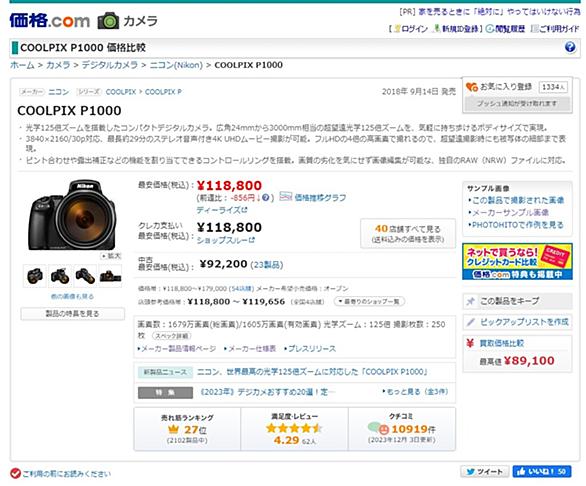Go to Digital Camera breadcrumb category
586x486 pixels.
pyautogui.click(x=110, y=65)
